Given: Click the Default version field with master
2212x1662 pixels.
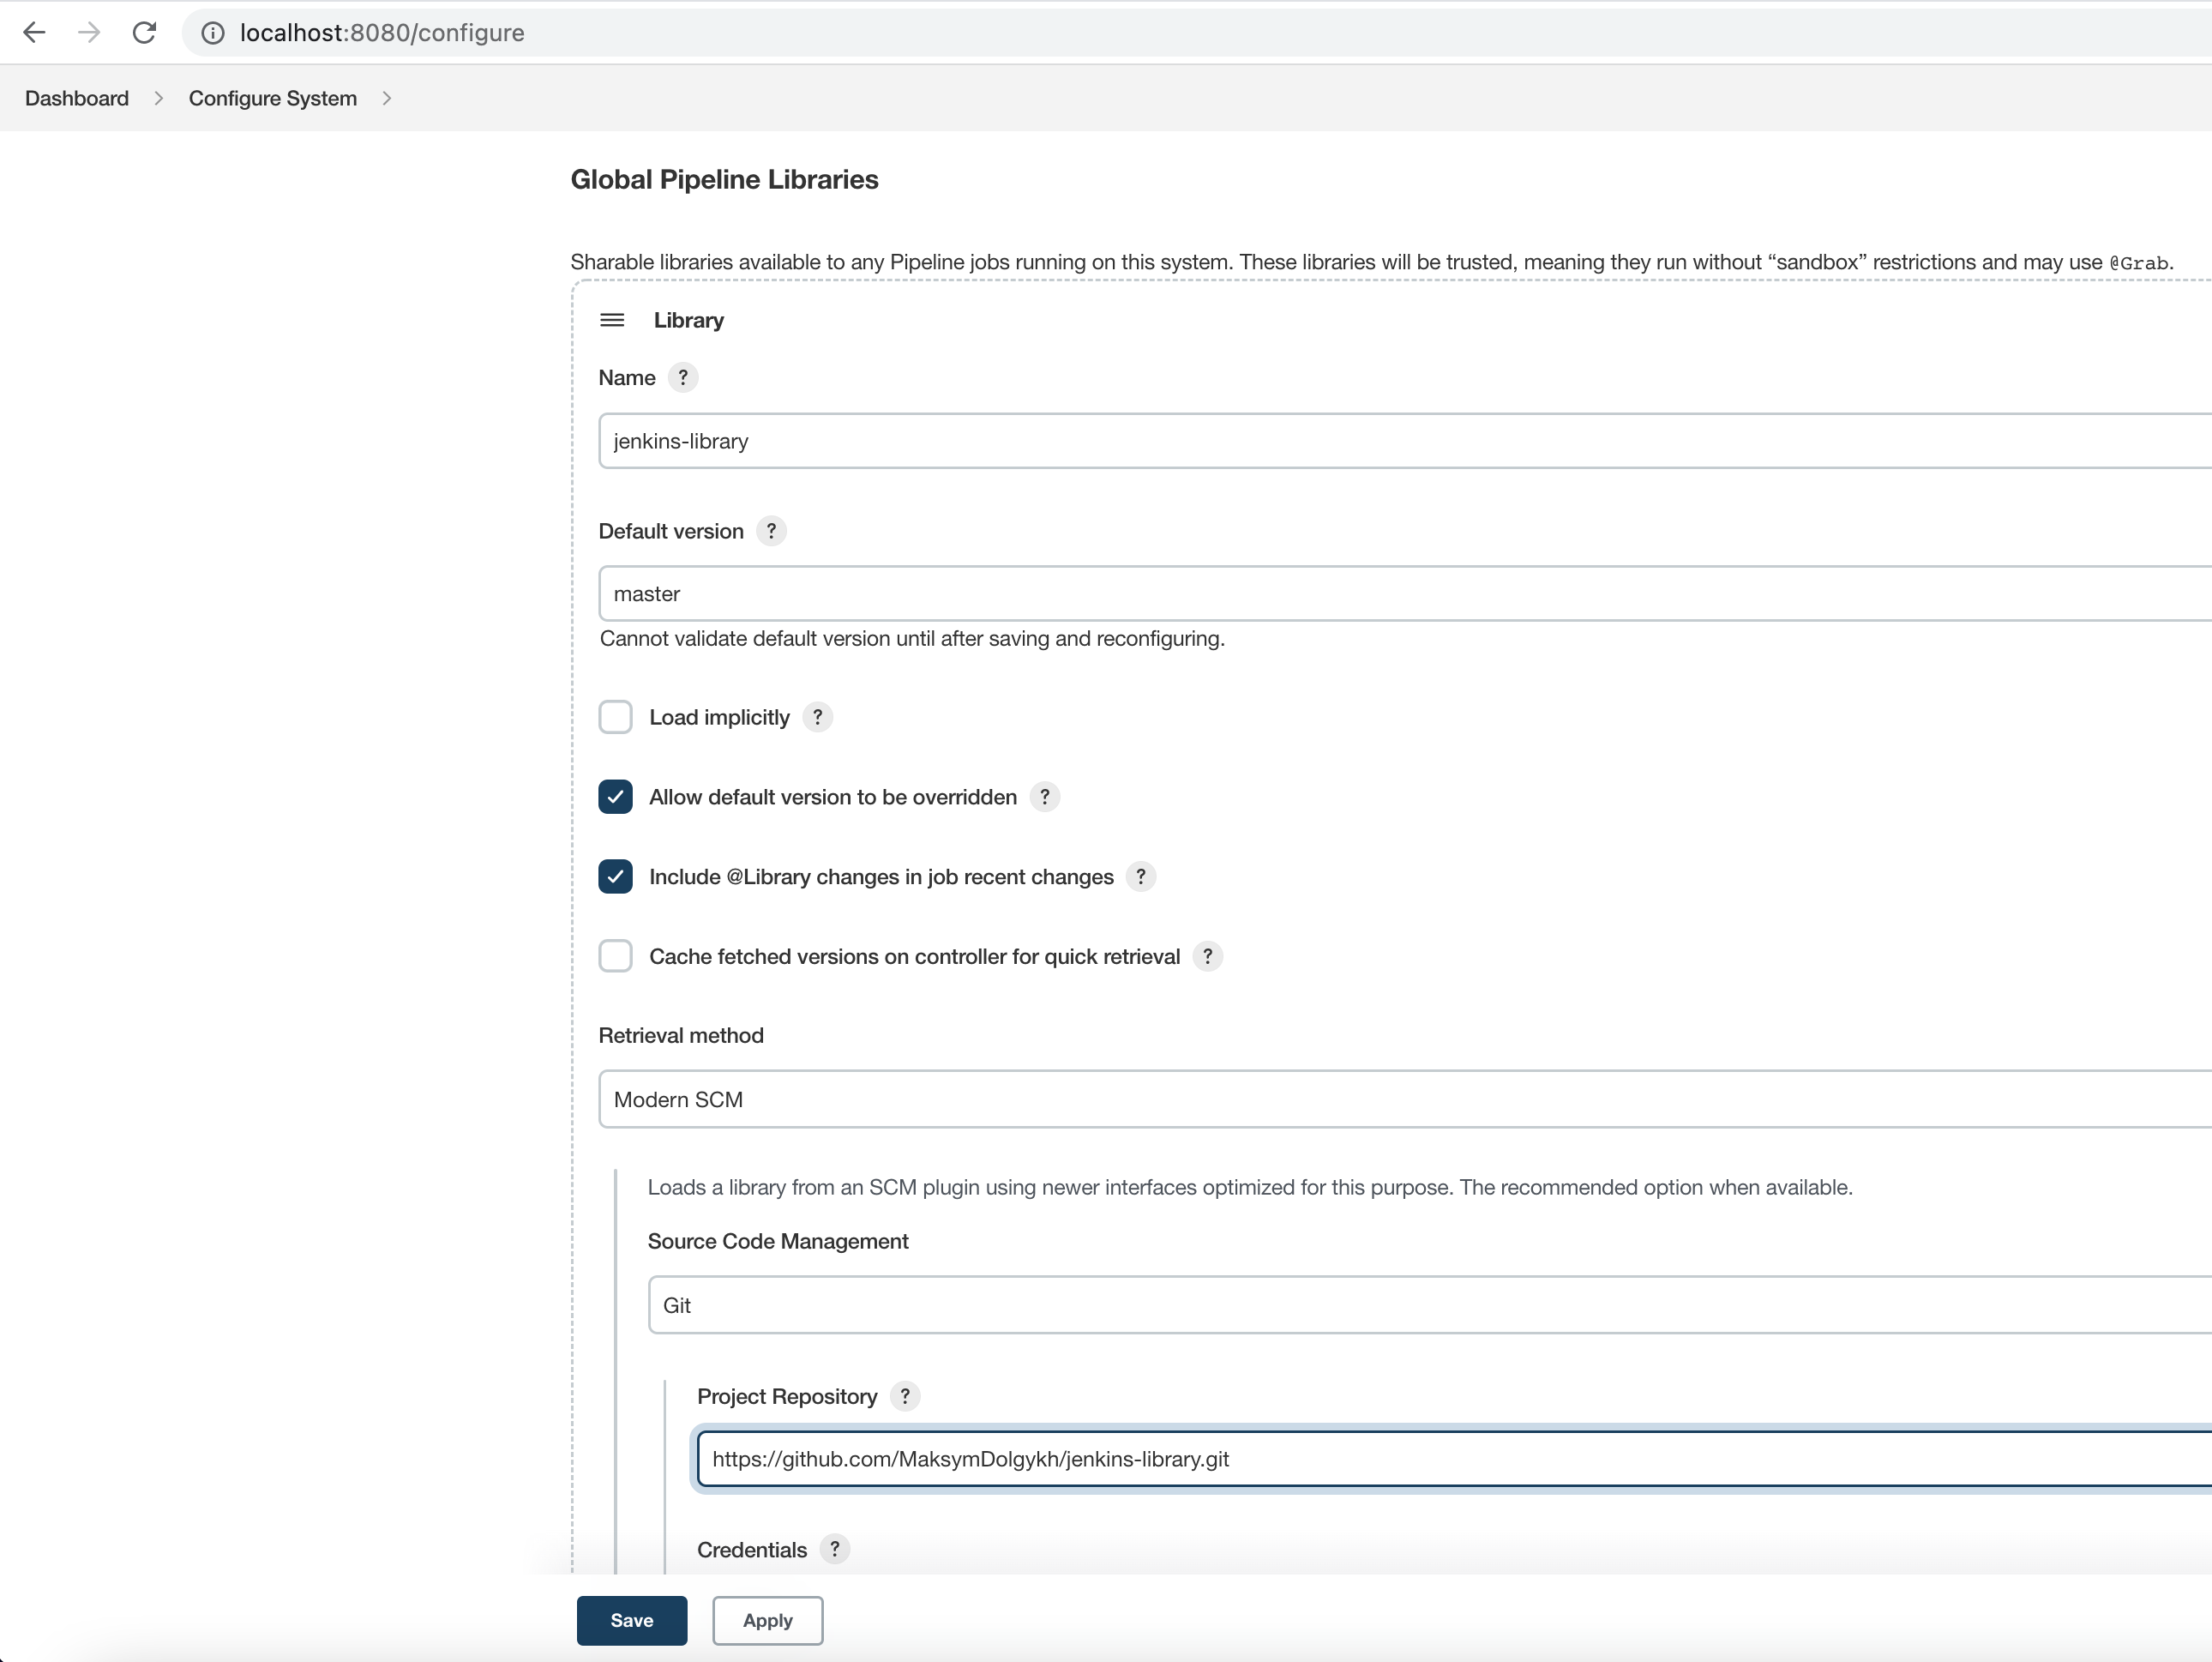Looking at the screenshot, I should click(1405, 594).
